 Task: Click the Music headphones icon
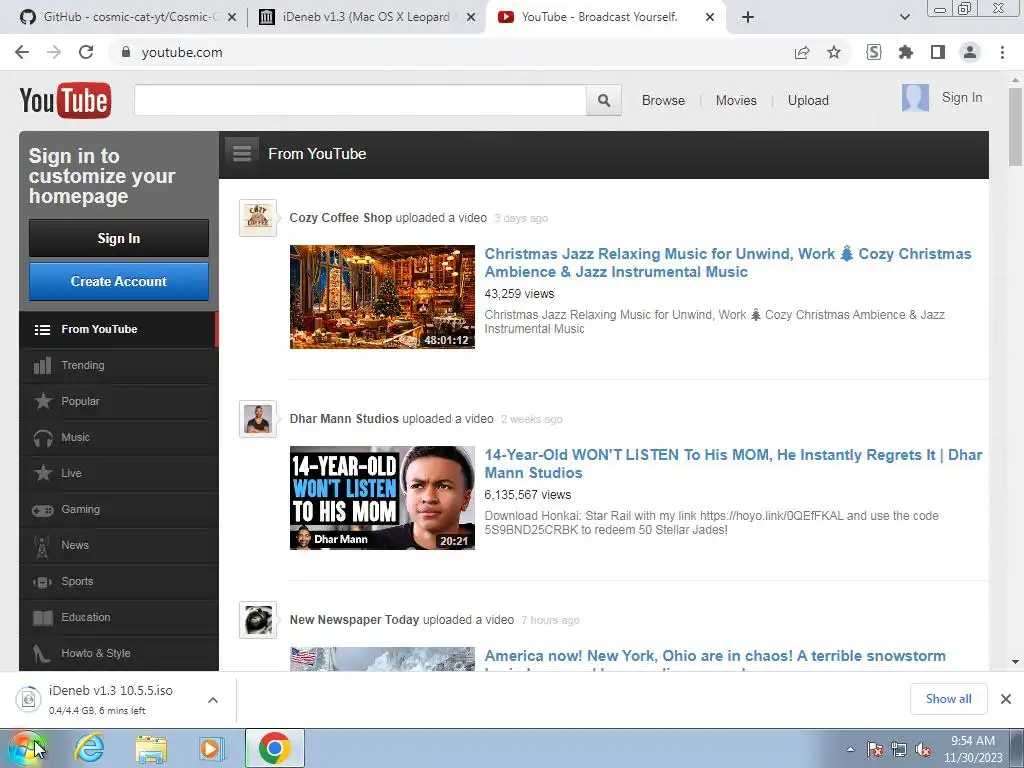click(x=43, y=438)
